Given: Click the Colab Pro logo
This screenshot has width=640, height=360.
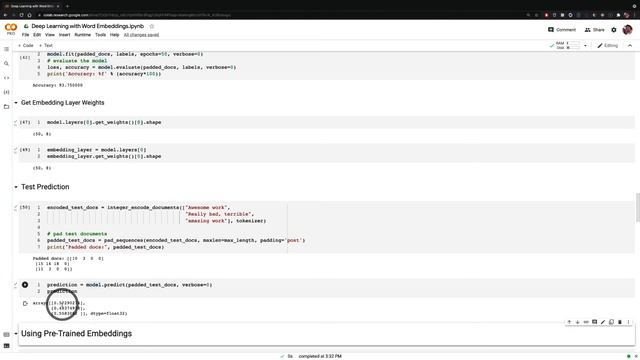Looking at the screenshot, I should point(11,29).
